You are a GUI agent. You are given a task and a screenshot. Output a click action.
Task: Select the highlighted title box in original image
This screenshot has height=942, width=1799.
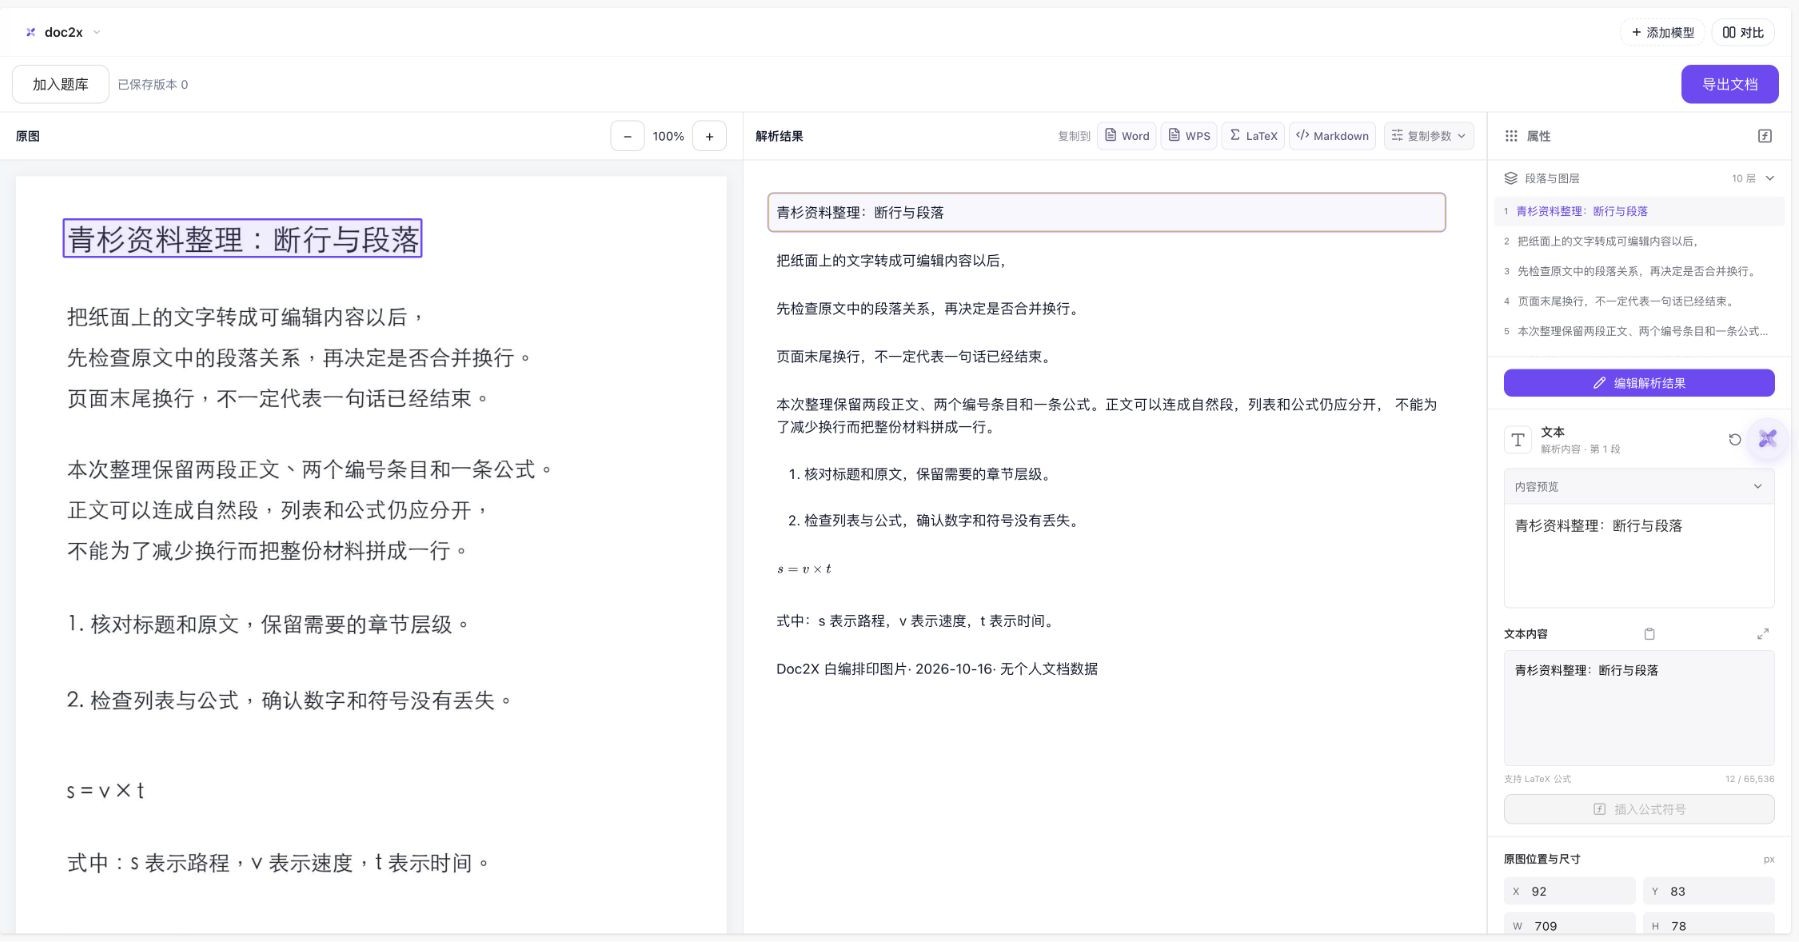pyautogui.click(x=243, y=239)
